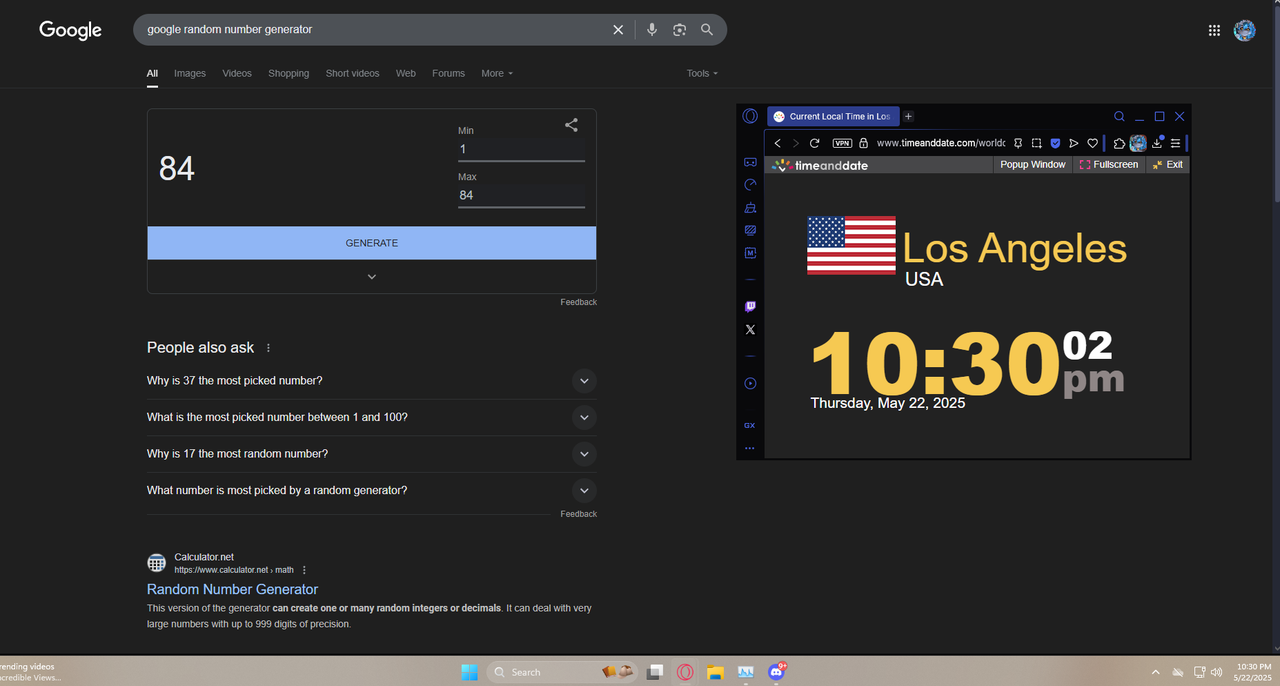
Task: Click the Google search input
Action: 375,30
